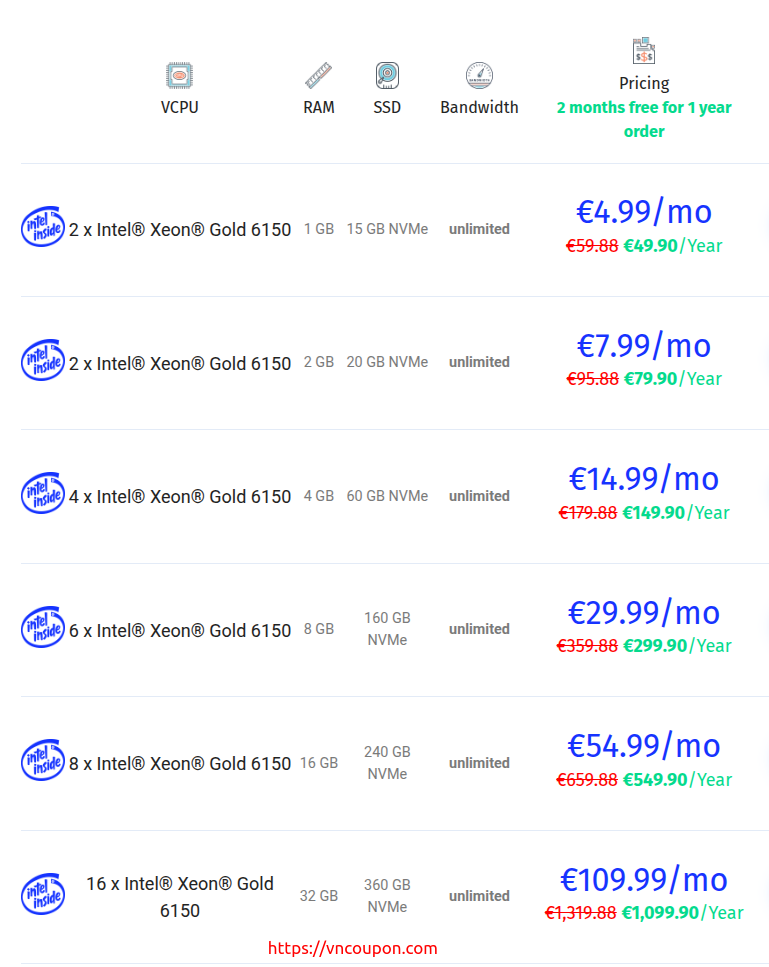Click the VCPU processor chip icon
Viewport: 769px width, 967px height.
pos(179,75)
